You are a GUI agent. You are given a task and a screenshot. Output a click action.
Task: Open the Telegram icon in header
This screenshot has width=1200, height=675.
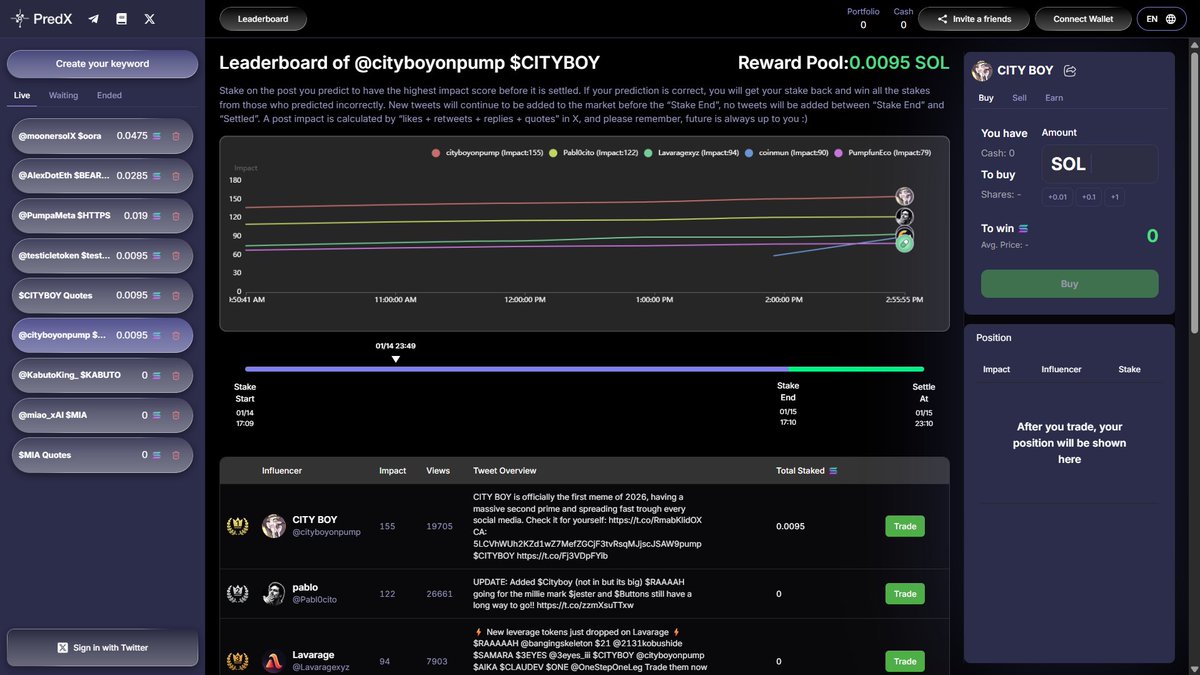[93, 19]
